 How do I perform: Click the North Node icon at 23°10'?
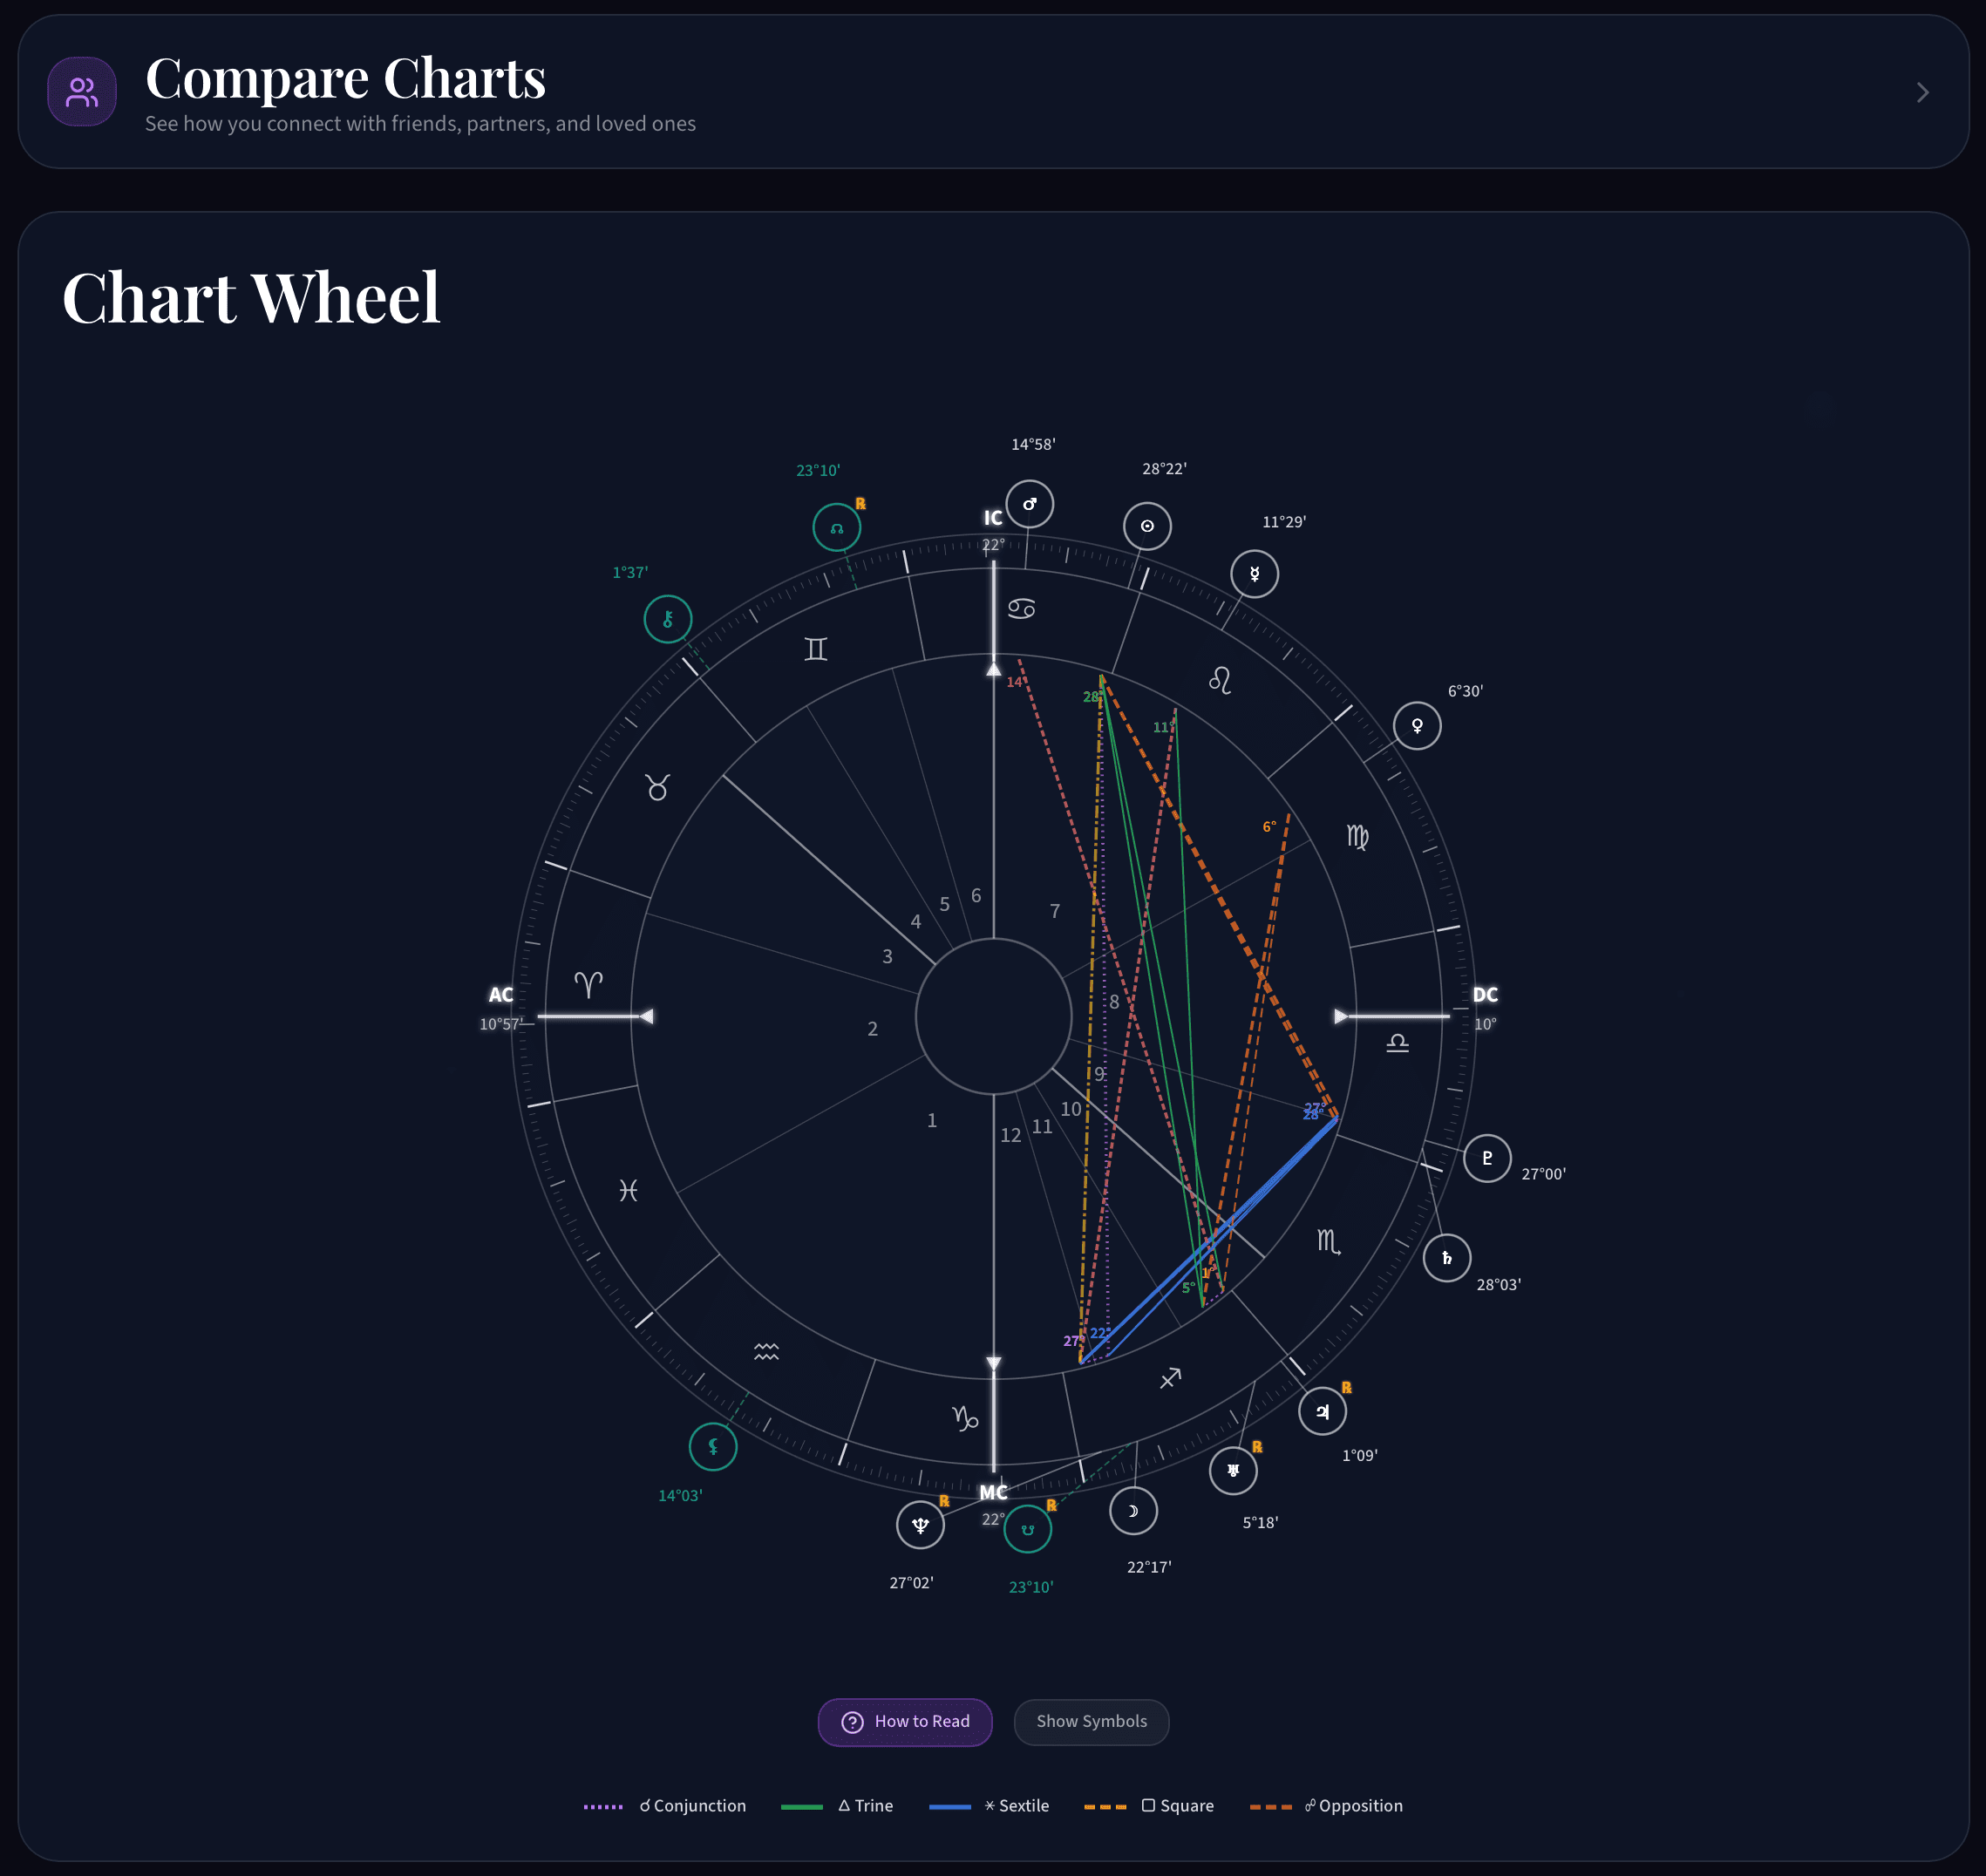coord(838,527)
